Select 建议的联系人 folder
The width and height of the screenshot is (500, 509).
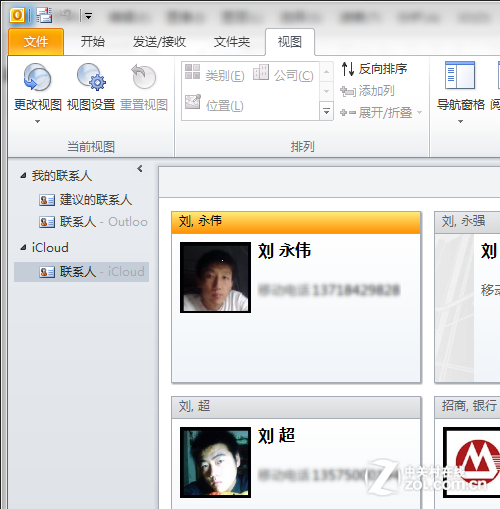(86, 200)
